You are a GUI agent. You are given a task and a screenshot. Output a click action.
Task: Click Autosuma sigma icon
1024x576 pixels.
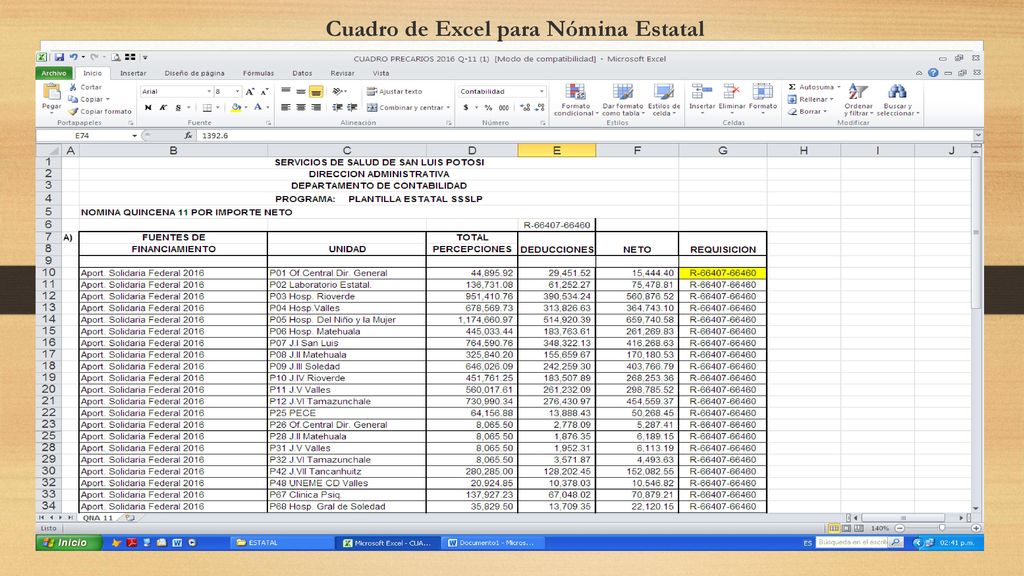point(792,87)
